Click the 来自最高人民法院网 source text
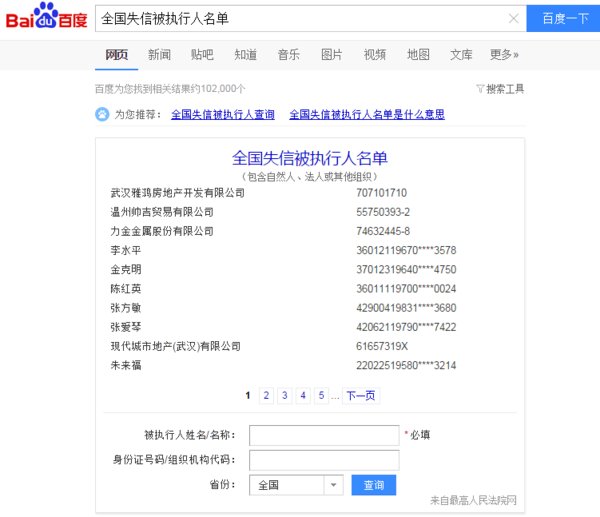The height and width of the screenshot is (517, 600). 473,500
